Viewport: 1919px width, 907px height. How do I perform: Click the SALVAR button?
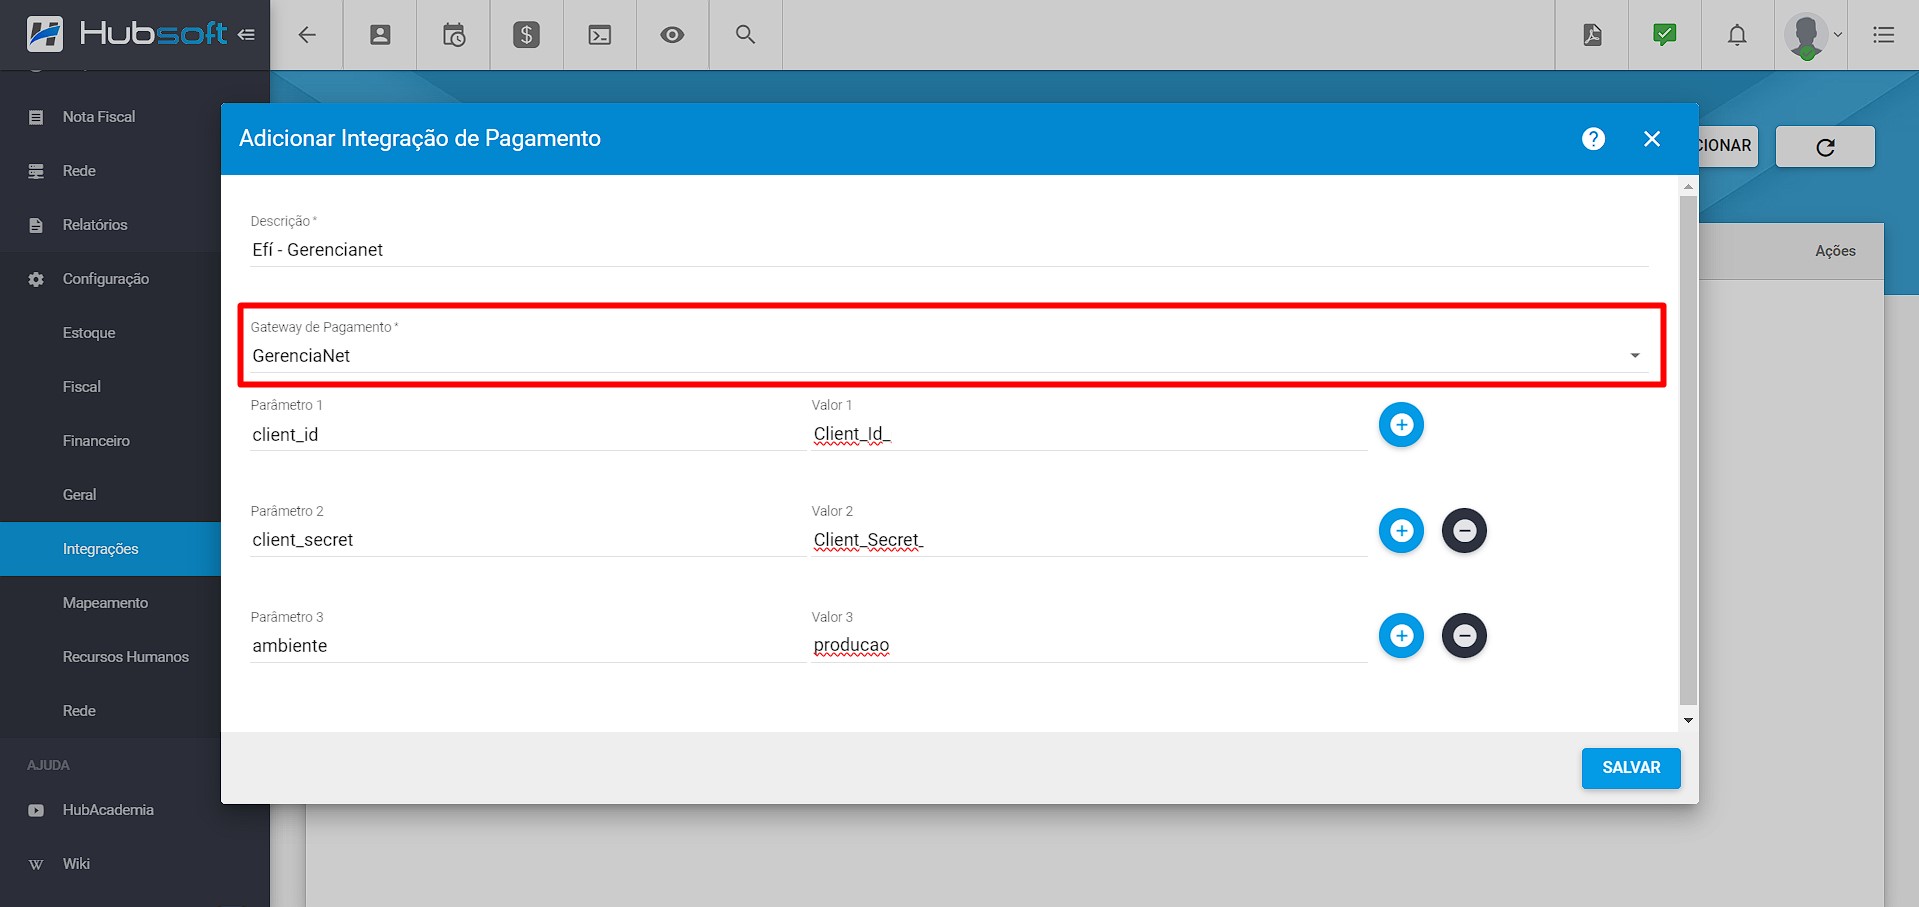pos(1631,768)
